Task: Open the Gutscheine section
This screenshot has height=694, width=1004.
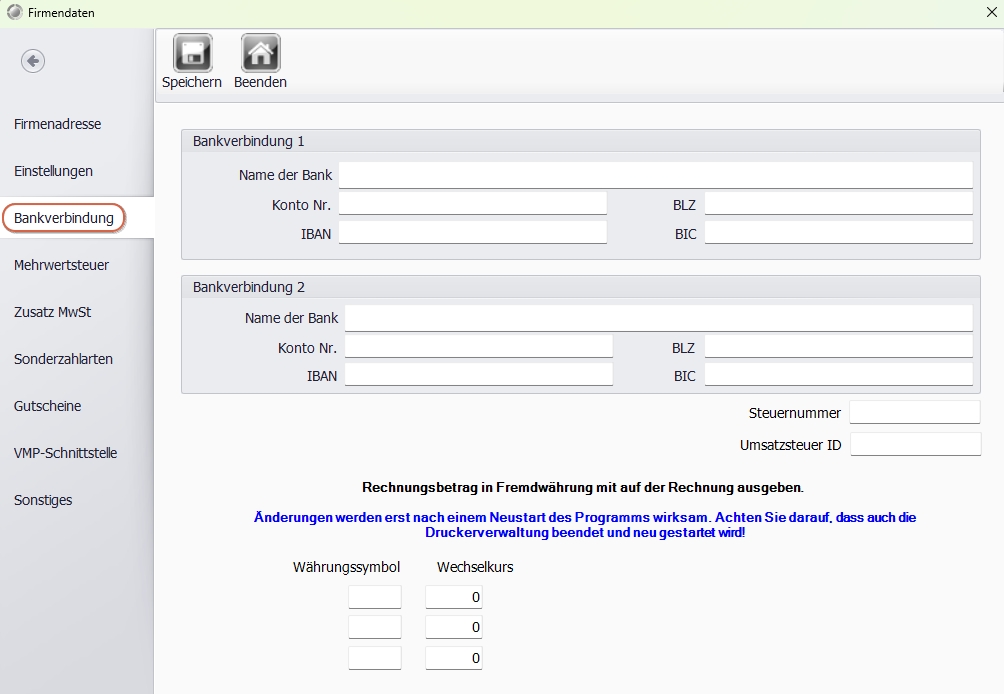Action: (48, 406)
